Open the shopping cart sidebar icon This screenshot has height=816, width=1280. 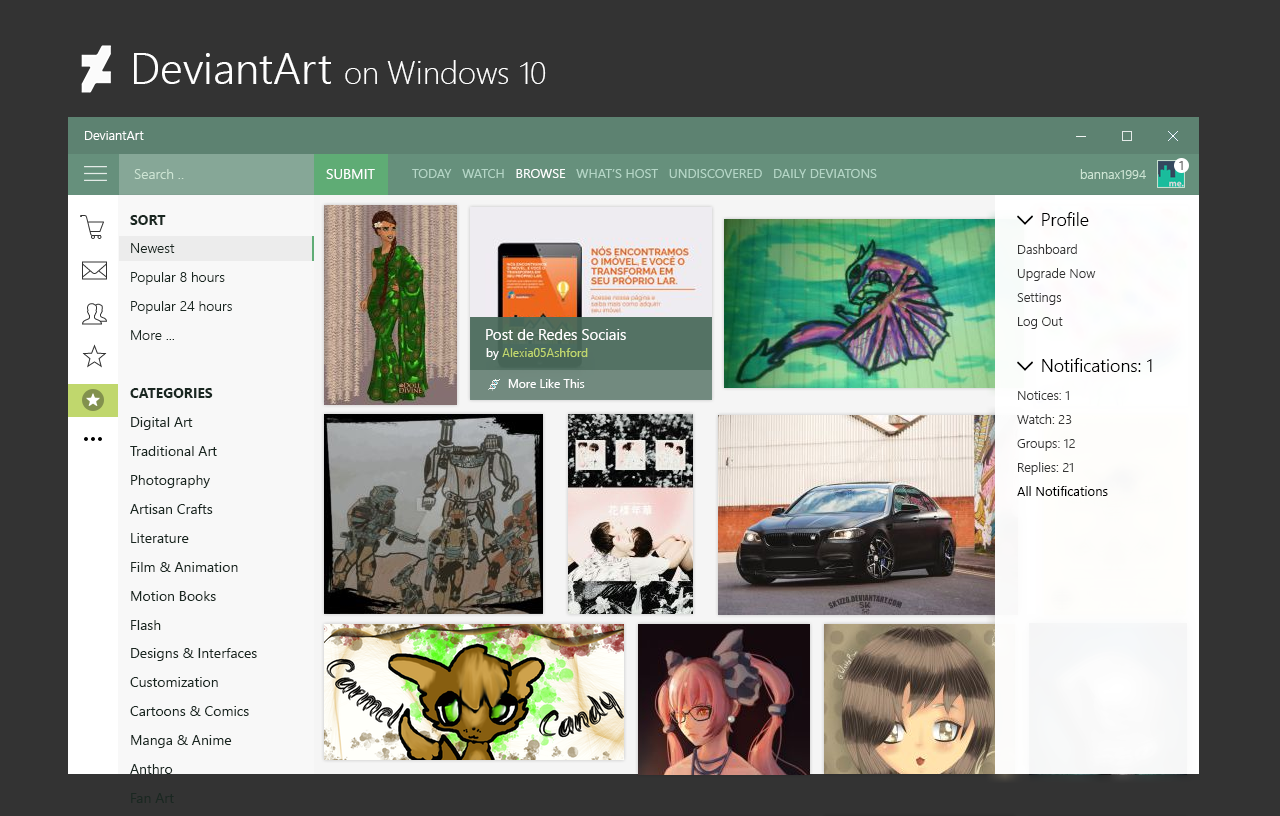click(93, 226)
